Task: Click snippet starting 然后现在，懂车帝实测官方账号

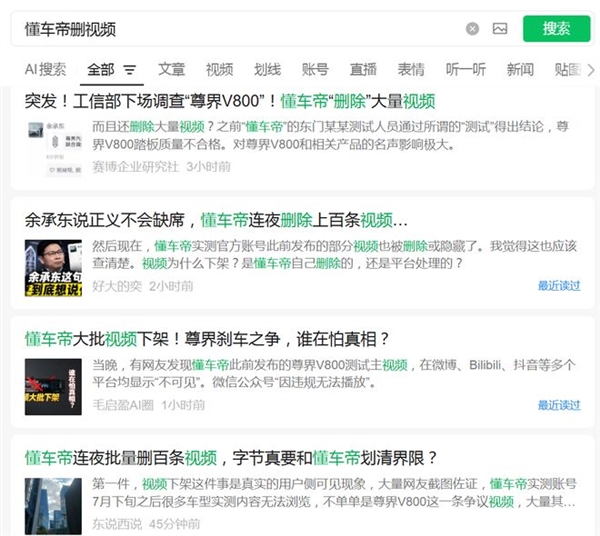Action: coord(334,255)
